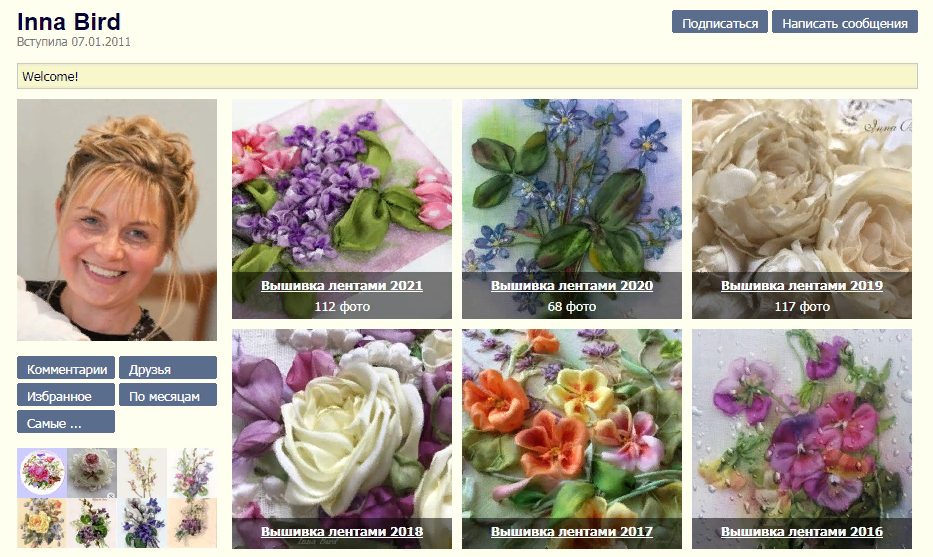Open the Вышивка лентами 2020 album link
Viewport: 933px width, 557px height.
tap(572, 286)
